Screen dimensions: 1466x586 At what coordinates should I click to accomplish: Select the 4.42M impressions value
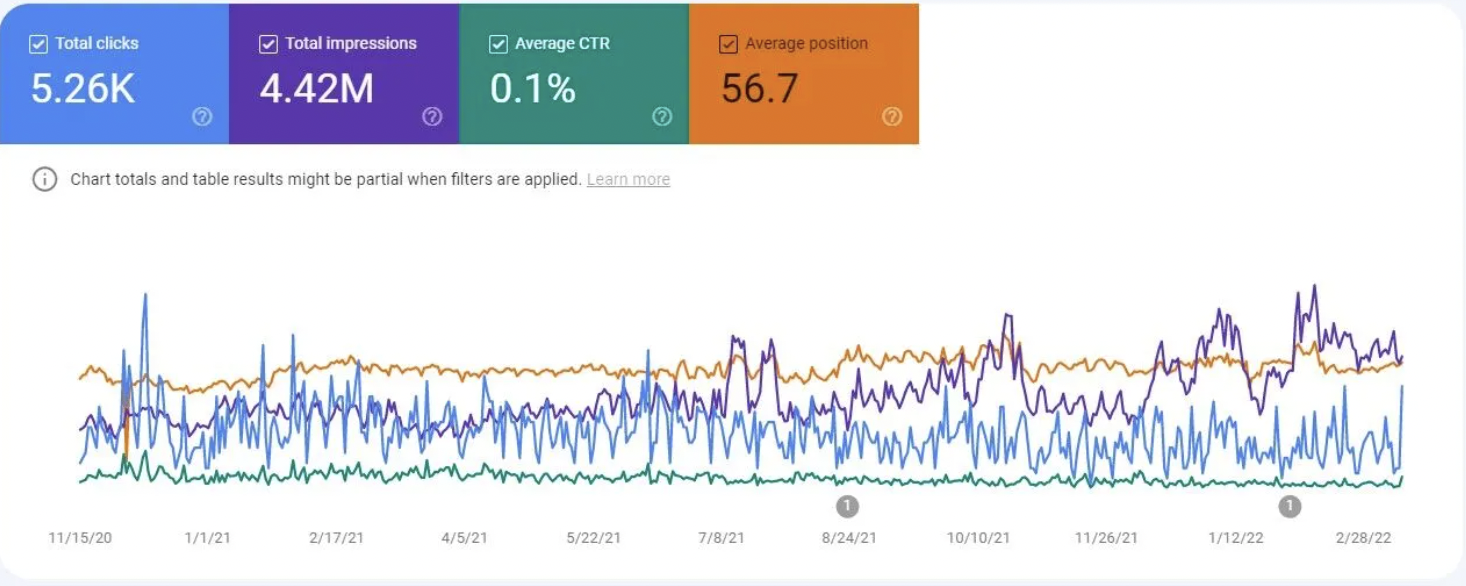click(x=316, y=89)
